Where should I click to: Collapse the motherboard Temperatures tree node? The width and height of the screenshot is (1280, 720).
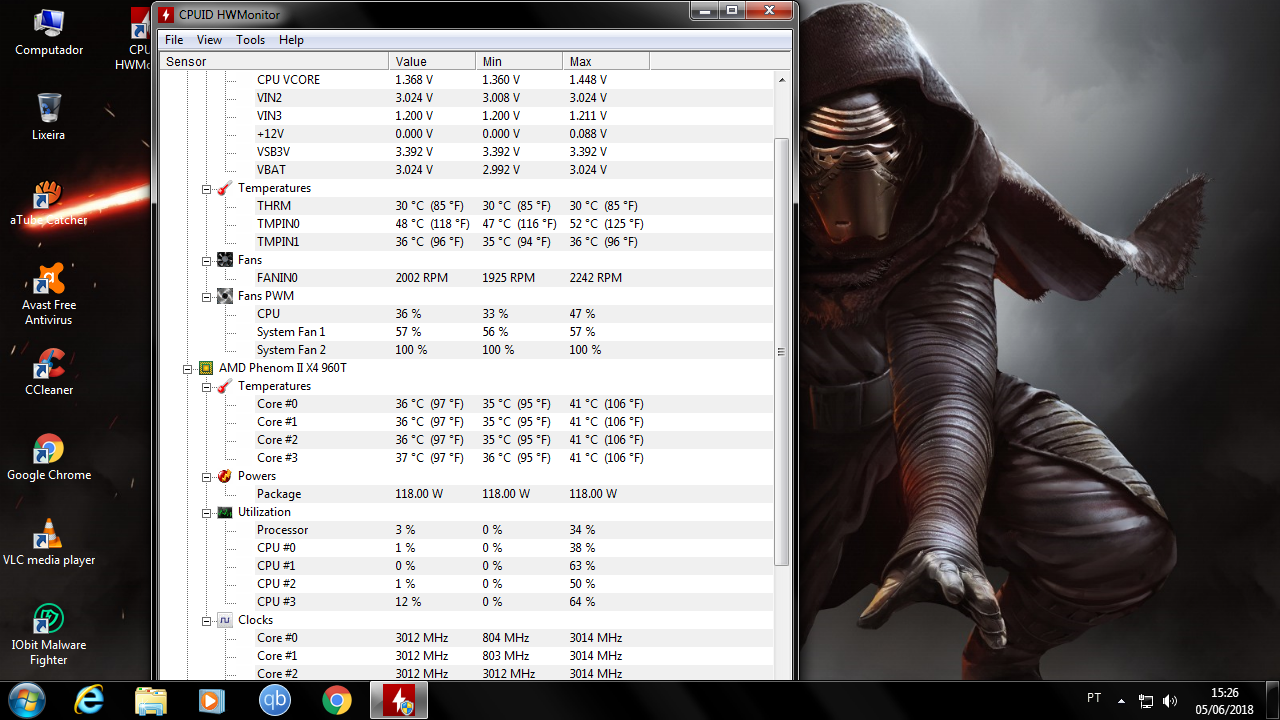(x=207, y=189)
